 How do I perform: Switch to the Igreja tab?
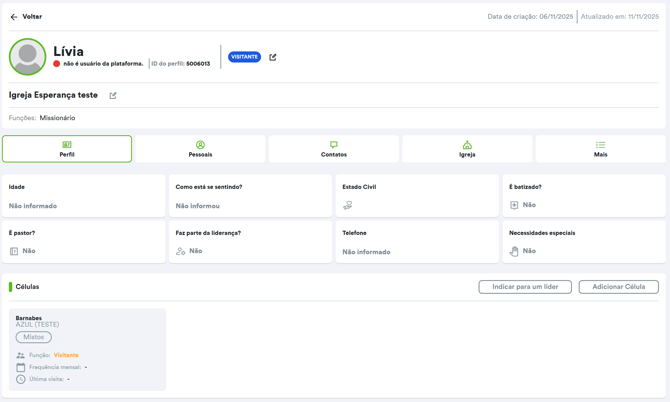[467, 149]
